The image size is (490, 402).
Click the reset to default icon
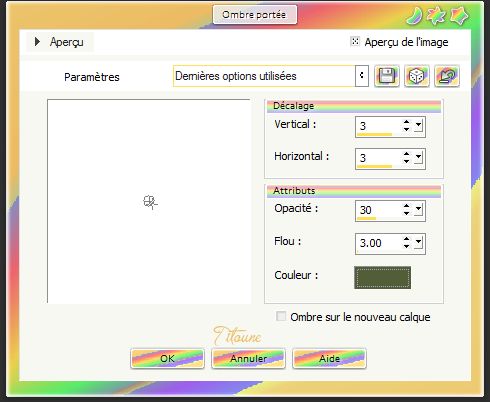click(x=447, y=76)
